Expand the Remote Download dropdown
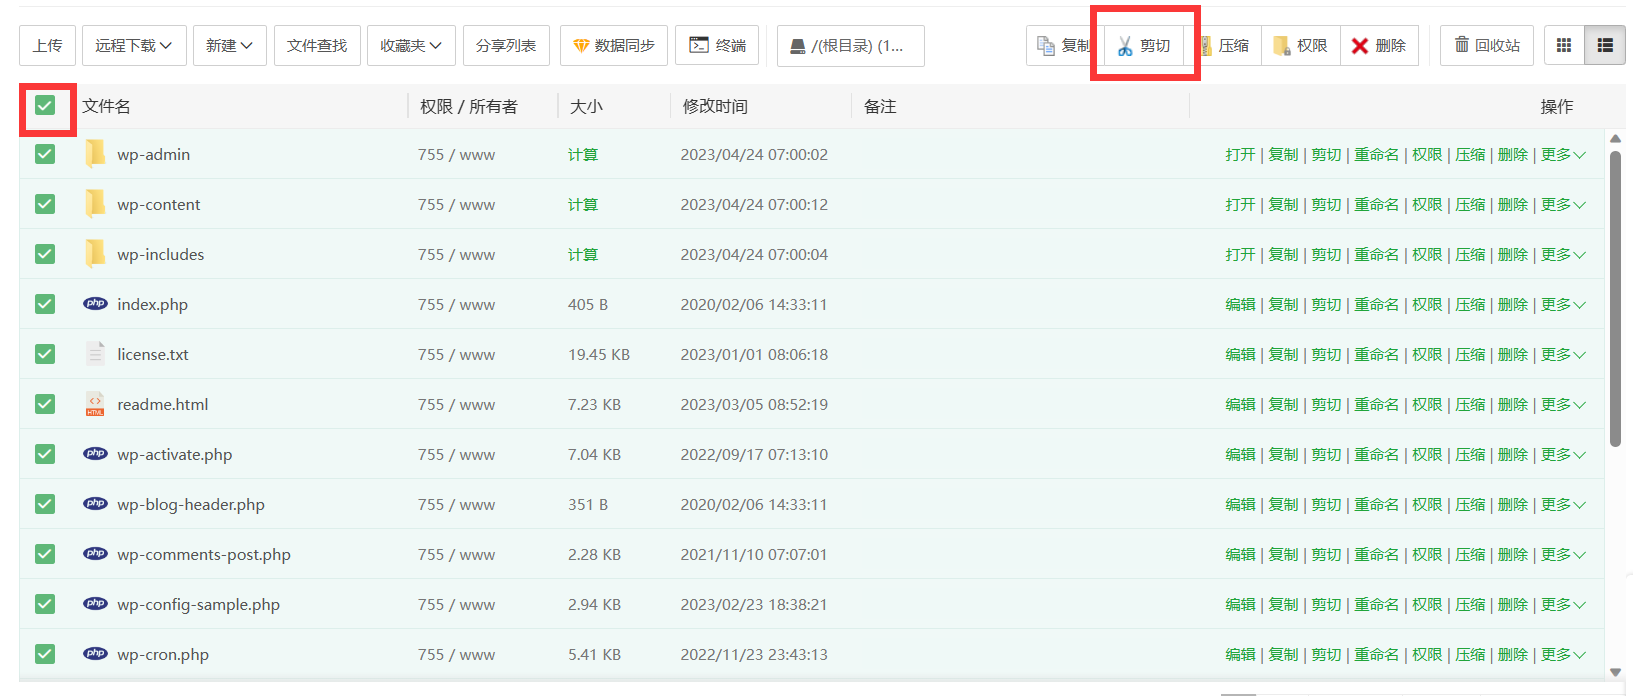The height and width of the screenshot is (696, 1633). coord(134,46)
